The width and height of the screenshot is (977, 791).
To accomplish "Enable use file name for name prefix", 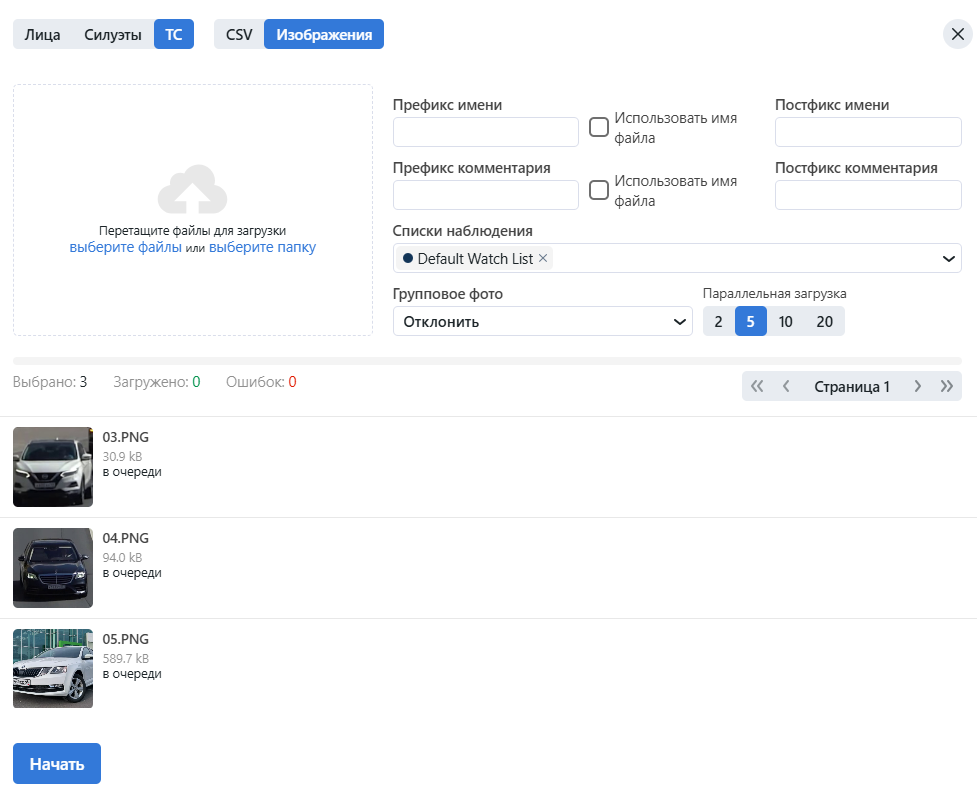I will [x=599, y=127].
